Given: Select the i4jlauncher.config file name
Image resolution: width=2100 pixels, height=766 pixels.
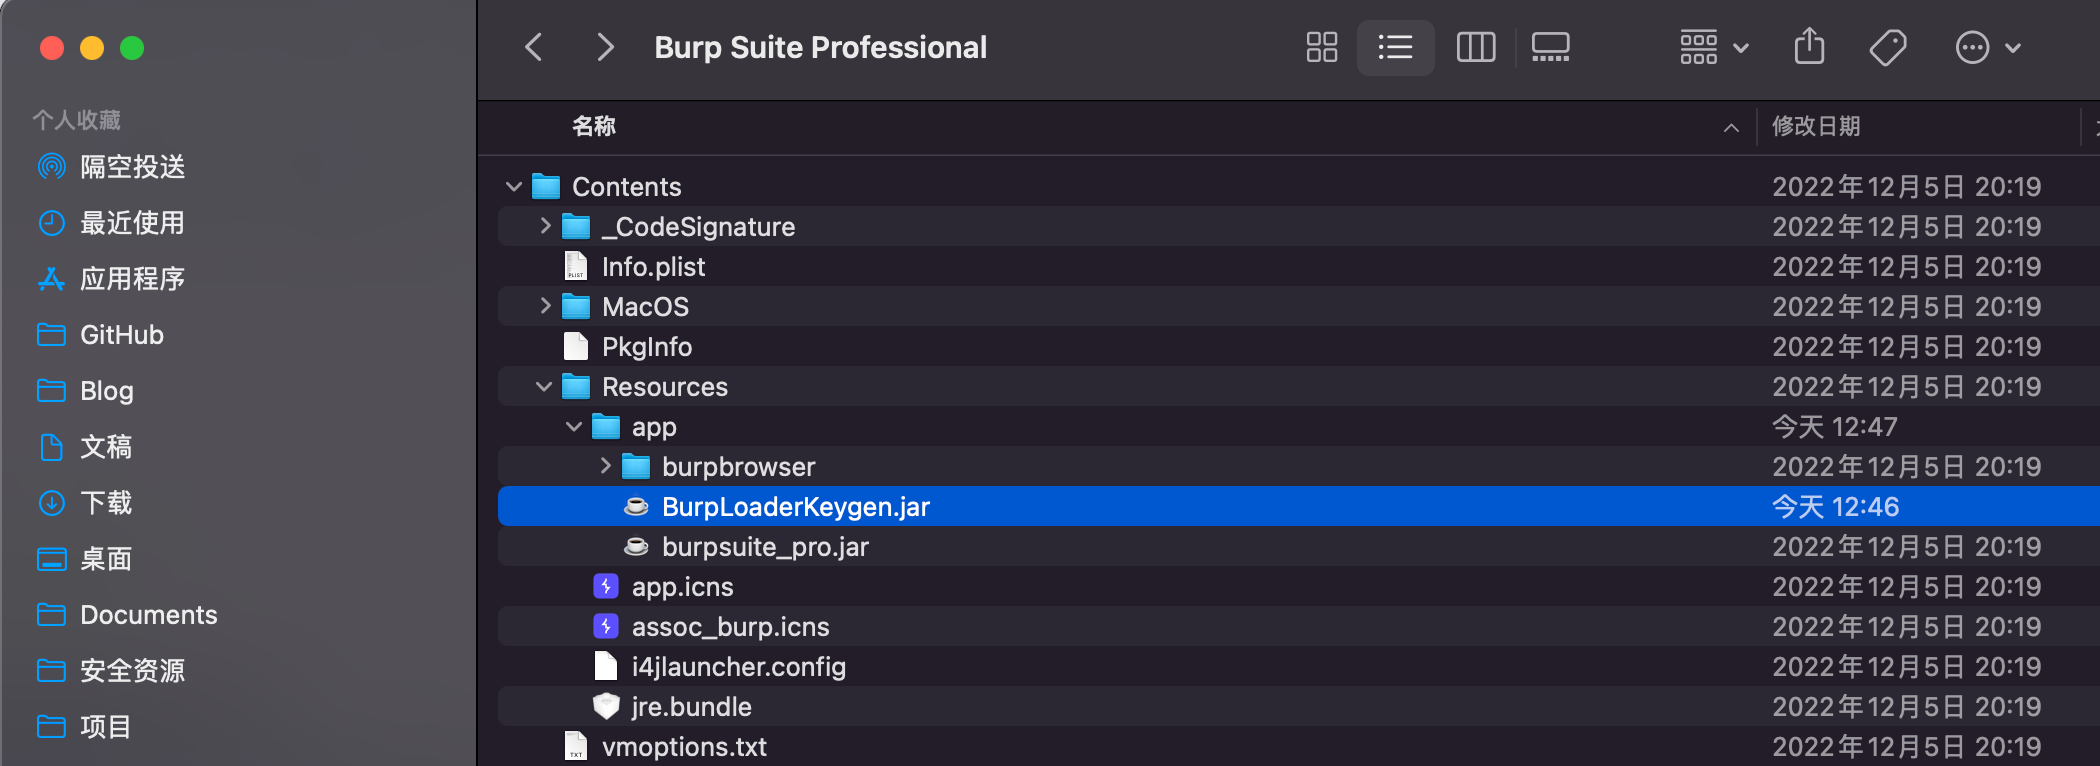Looking at the screenshot, I should point(739,667).
